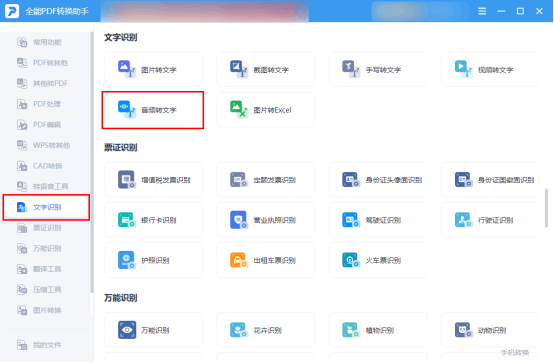This screenshot has height=363, width=554.
Task: Start 增值税发票识别 VAT invoice recognition
Action: tap(153, 180)
